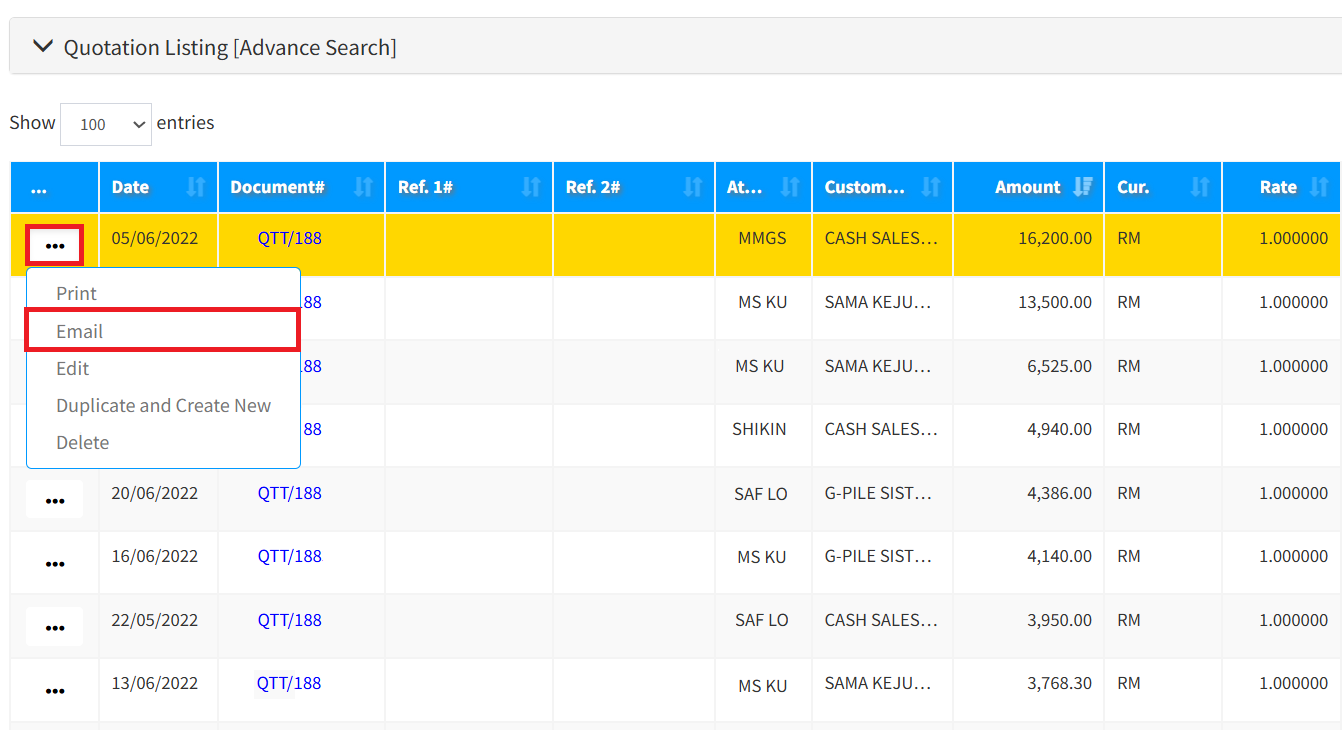Open the Show entries count dropdown
The width and height of the screenshot is (1342, 730).
point(105,124)
